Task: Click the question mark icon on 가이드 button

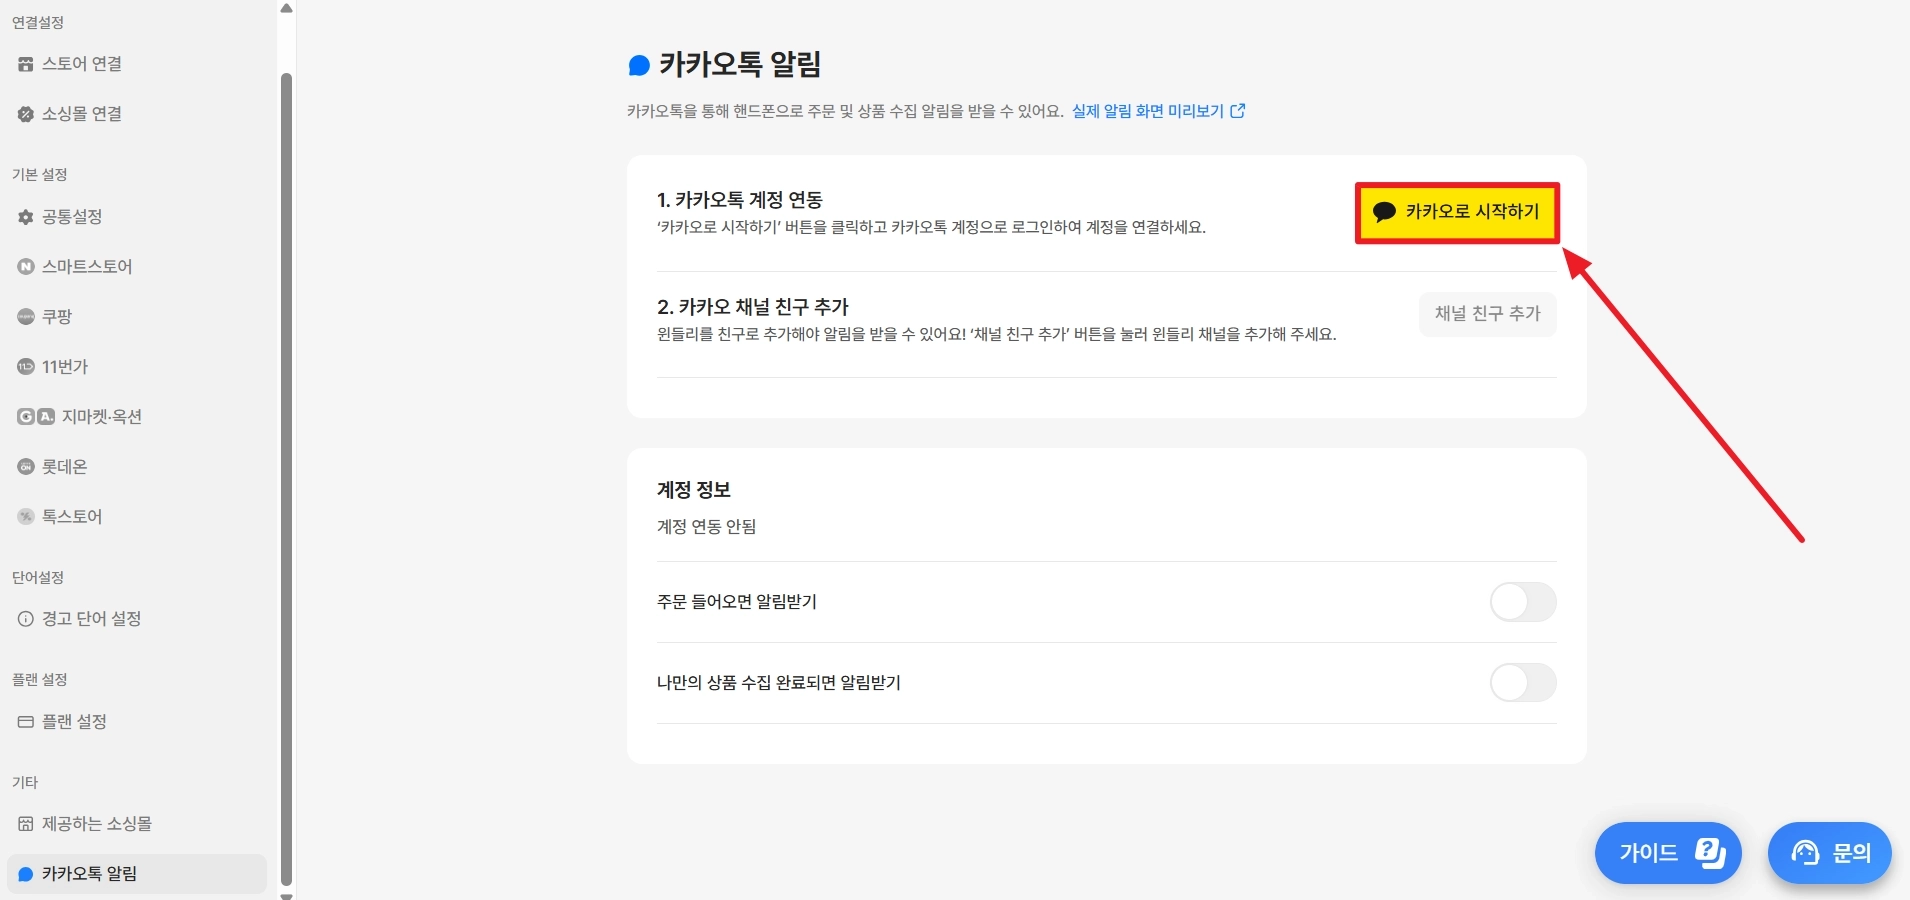Action: click(x=1710, y=853)
